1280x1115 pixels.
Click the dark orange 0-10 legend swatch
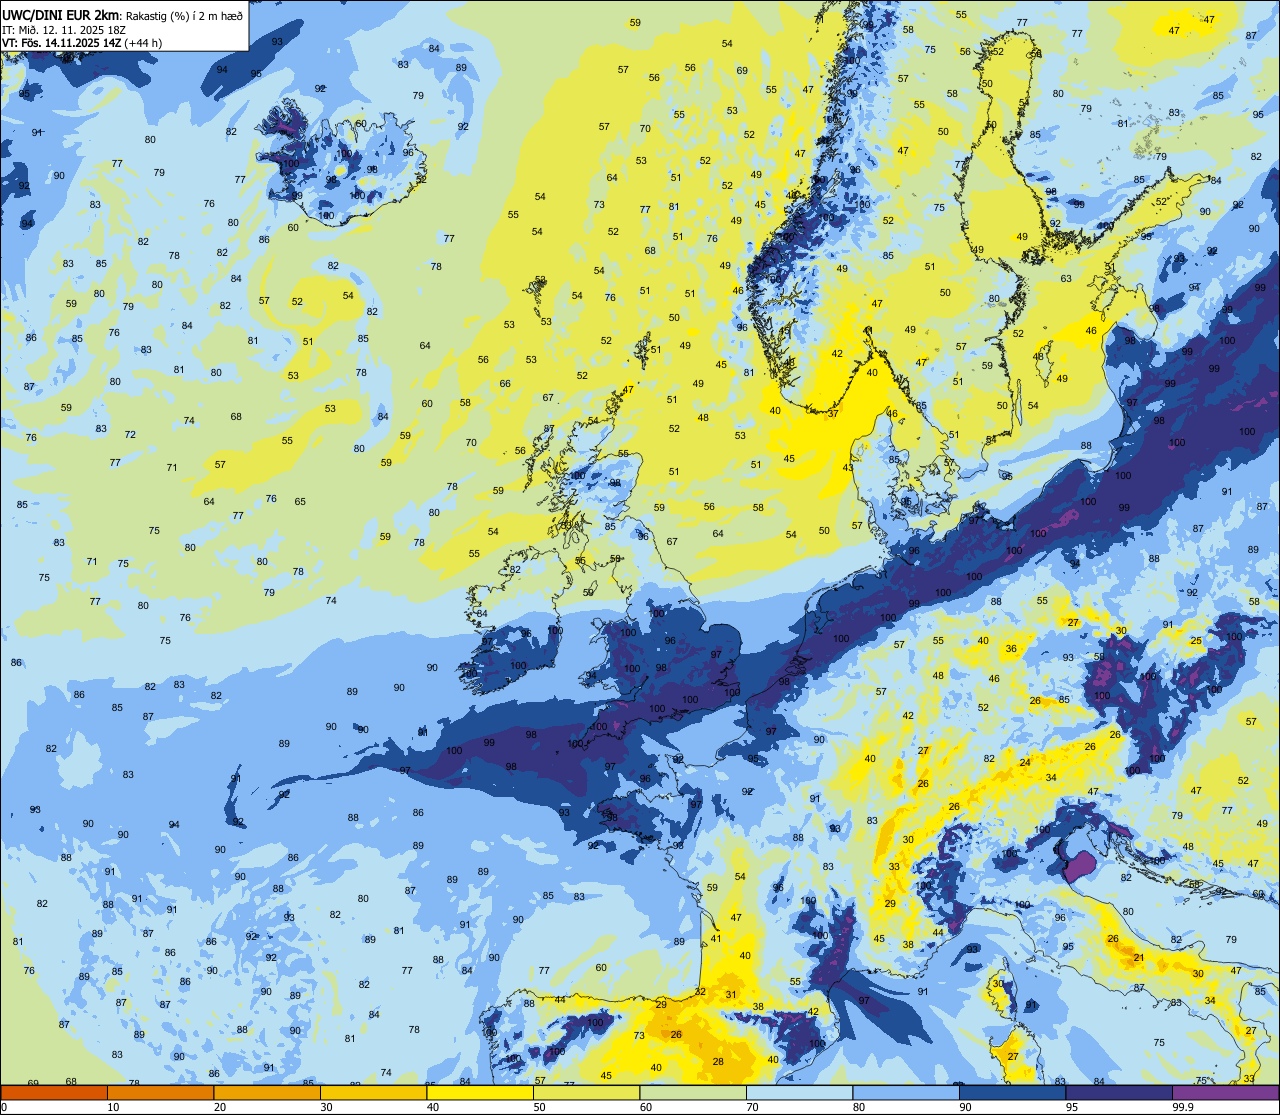click(x=54, y=1093)
